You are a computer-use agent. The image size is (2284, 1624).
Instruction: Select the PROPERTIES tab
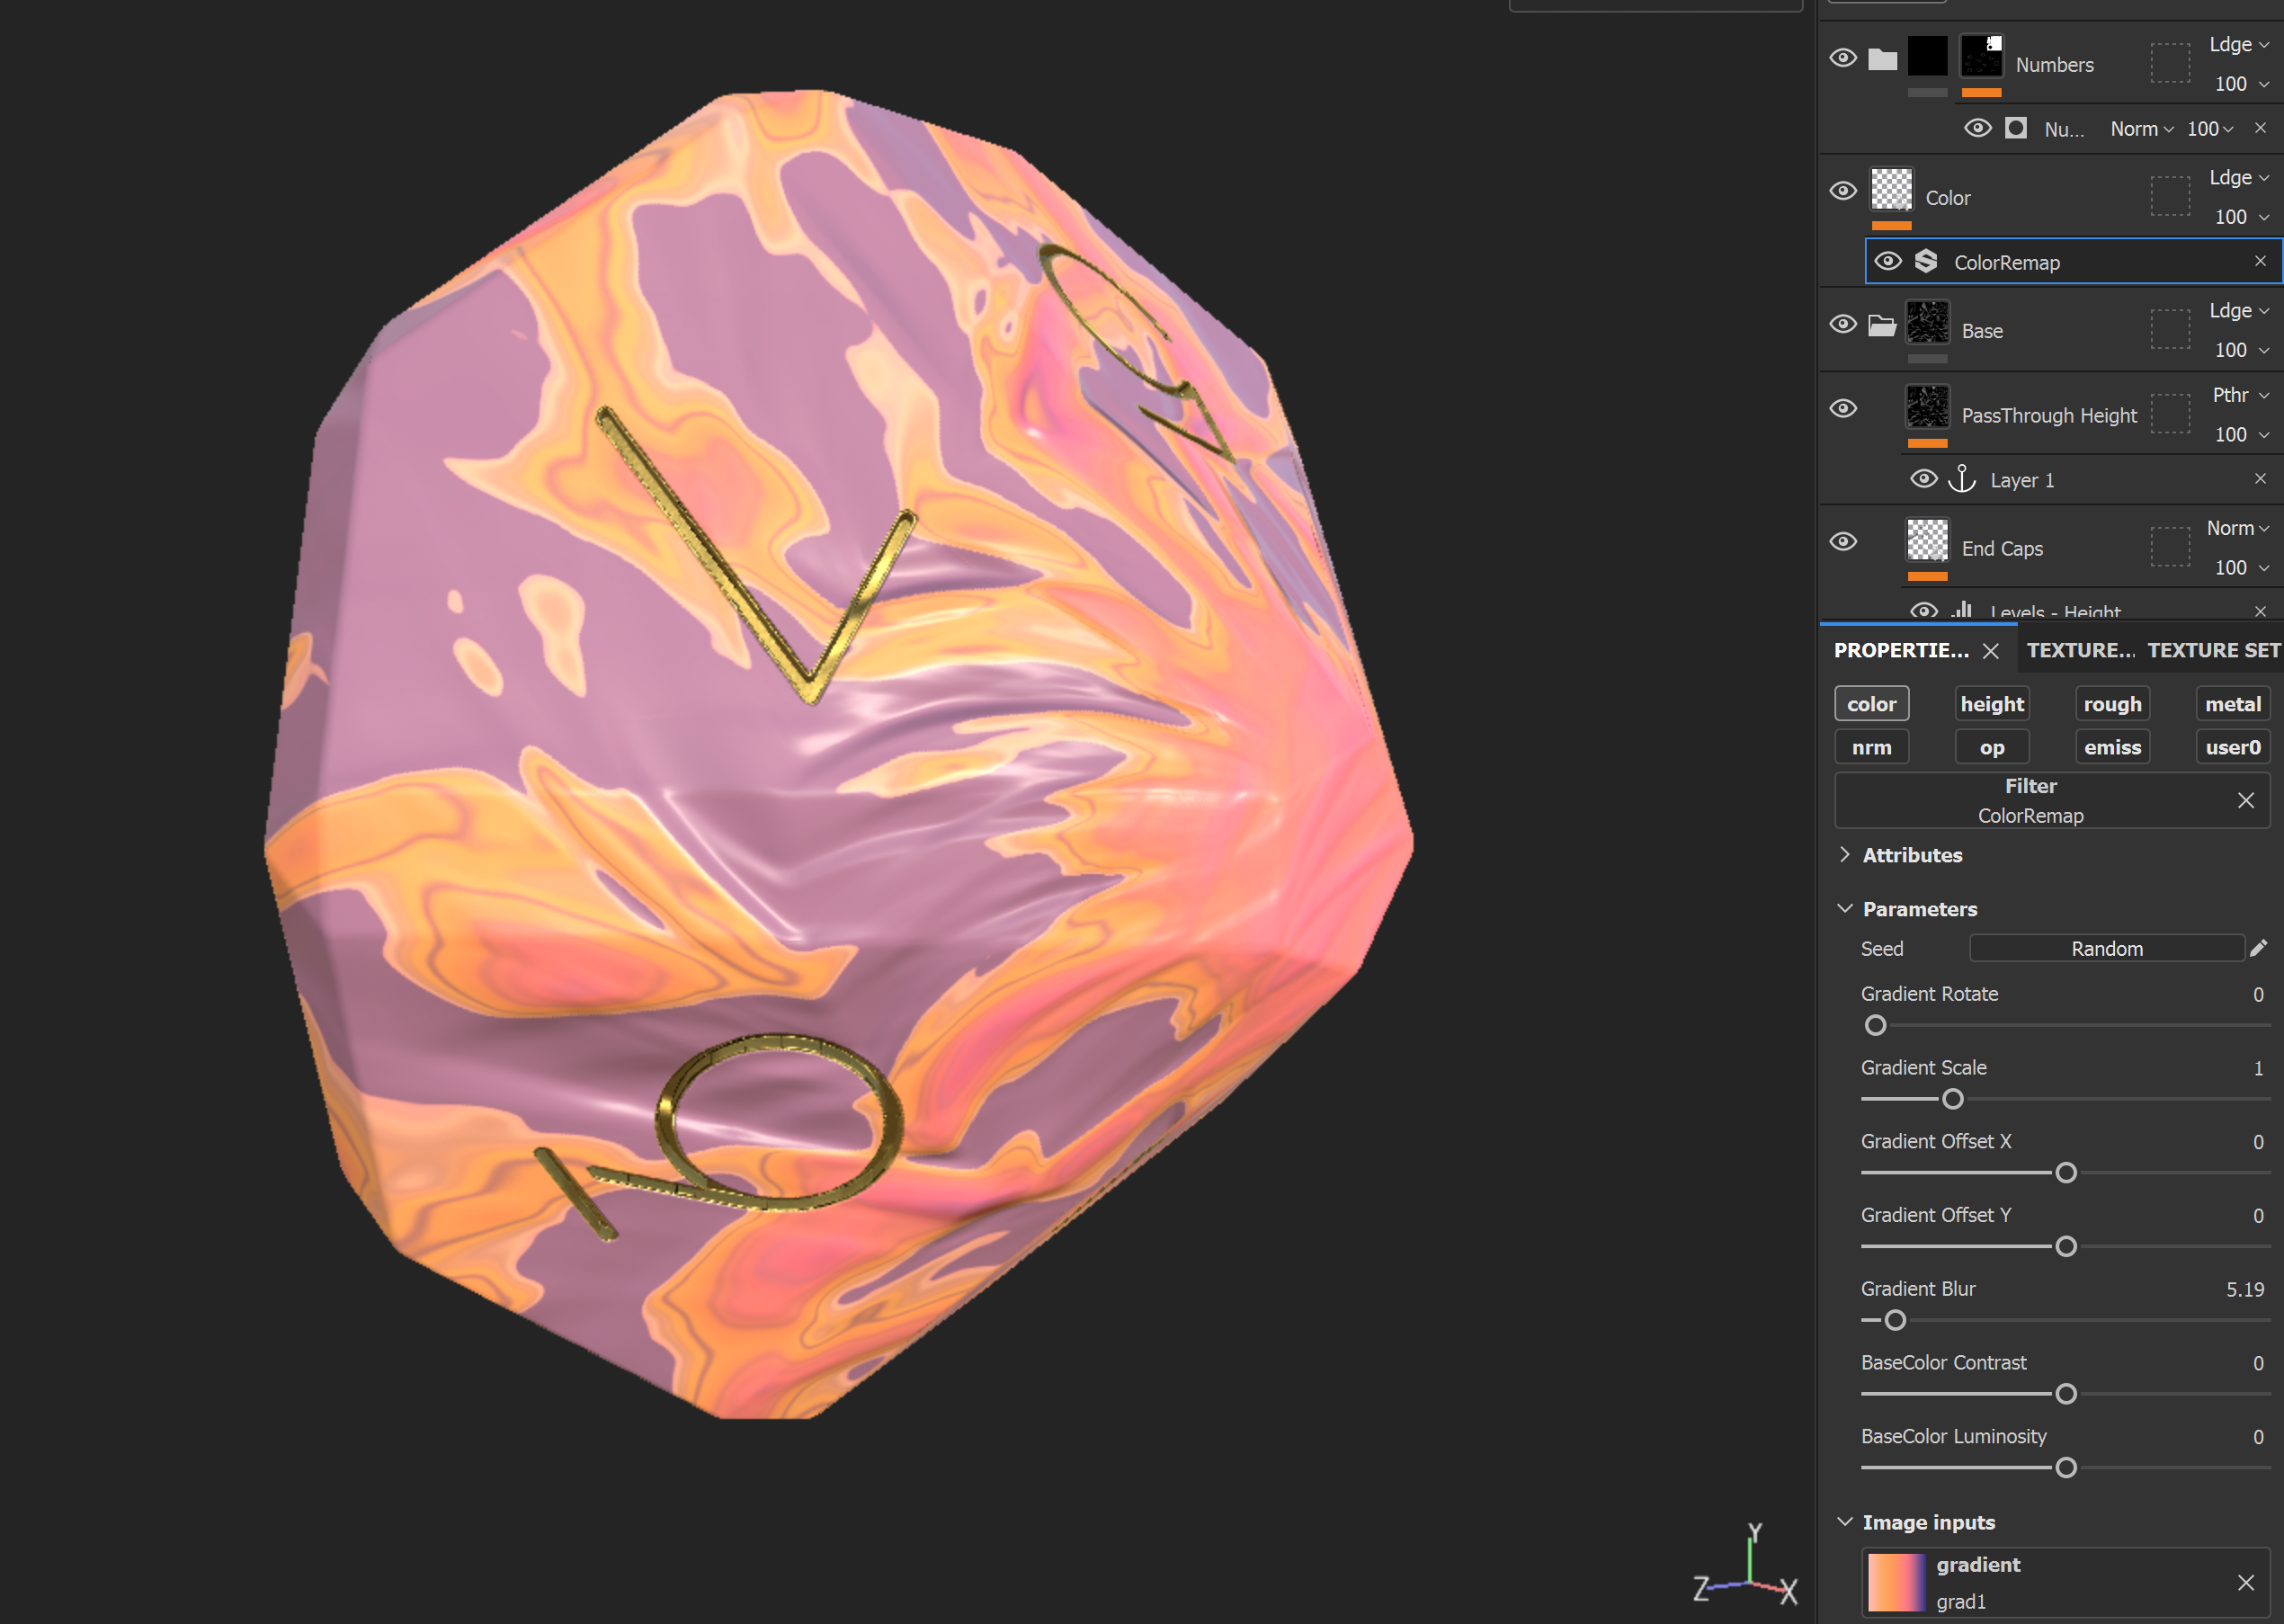pos(1900,650)
